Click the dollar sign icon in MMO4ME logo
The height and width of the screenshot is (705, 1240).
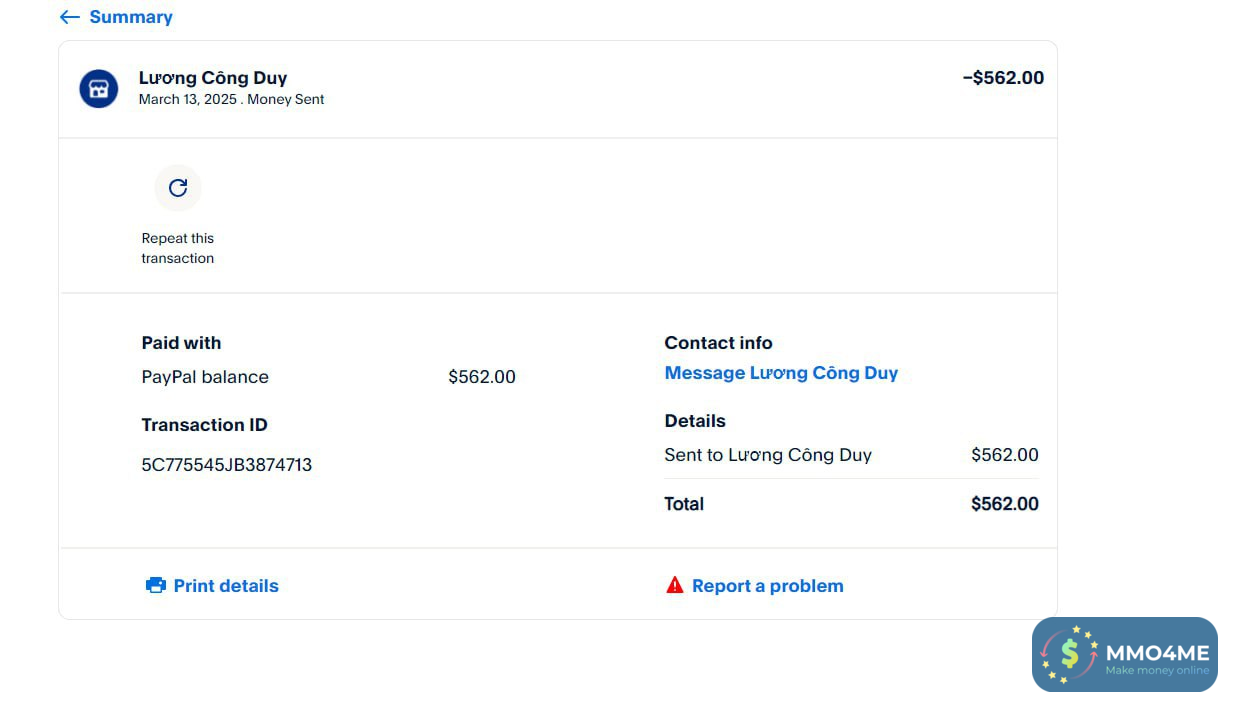(x=1070, y=653)
